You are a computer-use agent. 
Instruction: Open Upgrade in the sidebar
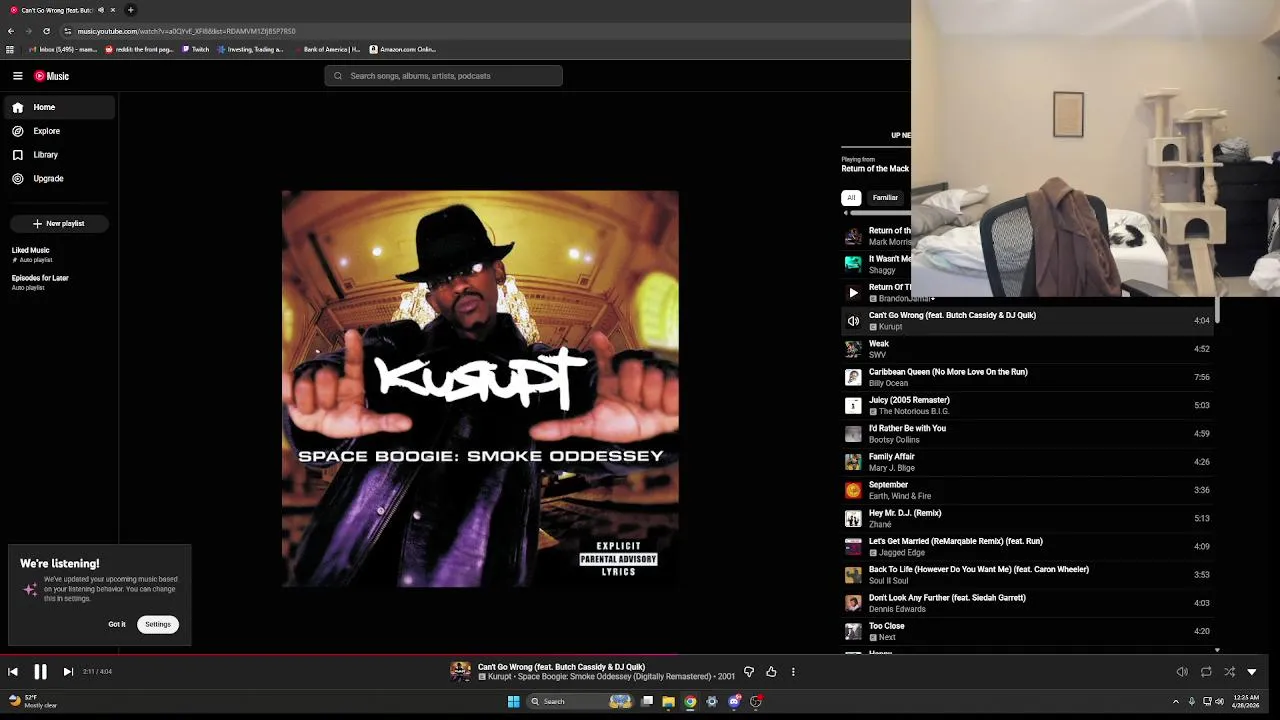[57, 179]
